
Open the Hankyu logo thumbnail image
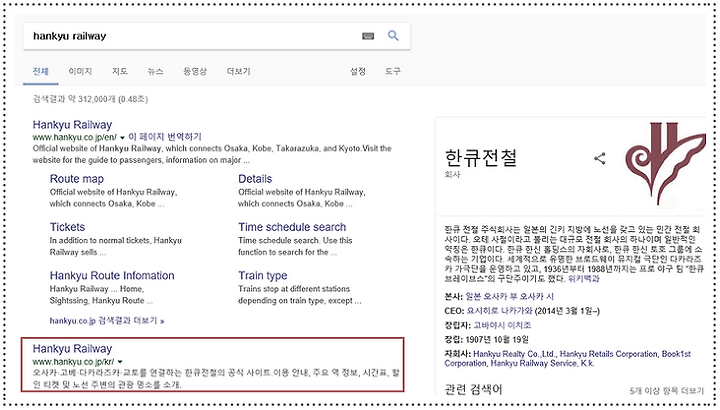(665, 164)
